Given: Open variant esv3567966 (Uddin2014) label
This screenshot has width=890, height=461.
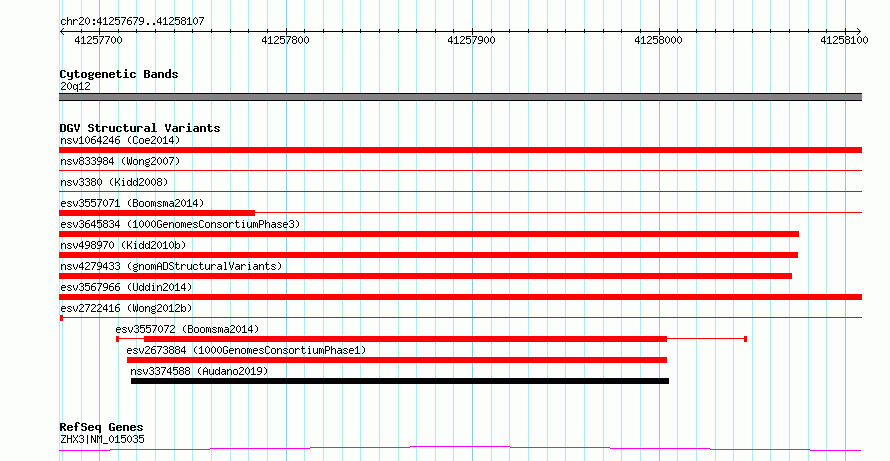Looking at the screenshot, I should 126,287.
